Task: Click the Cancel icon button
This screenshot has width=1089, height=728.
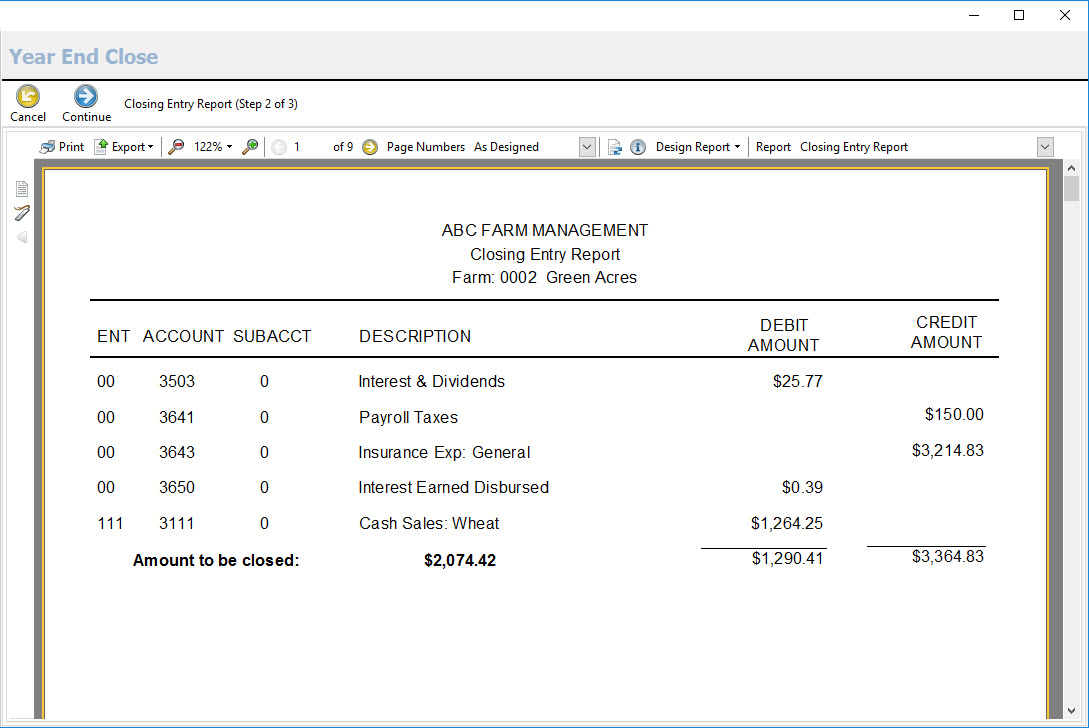Action: pos(28,97)
